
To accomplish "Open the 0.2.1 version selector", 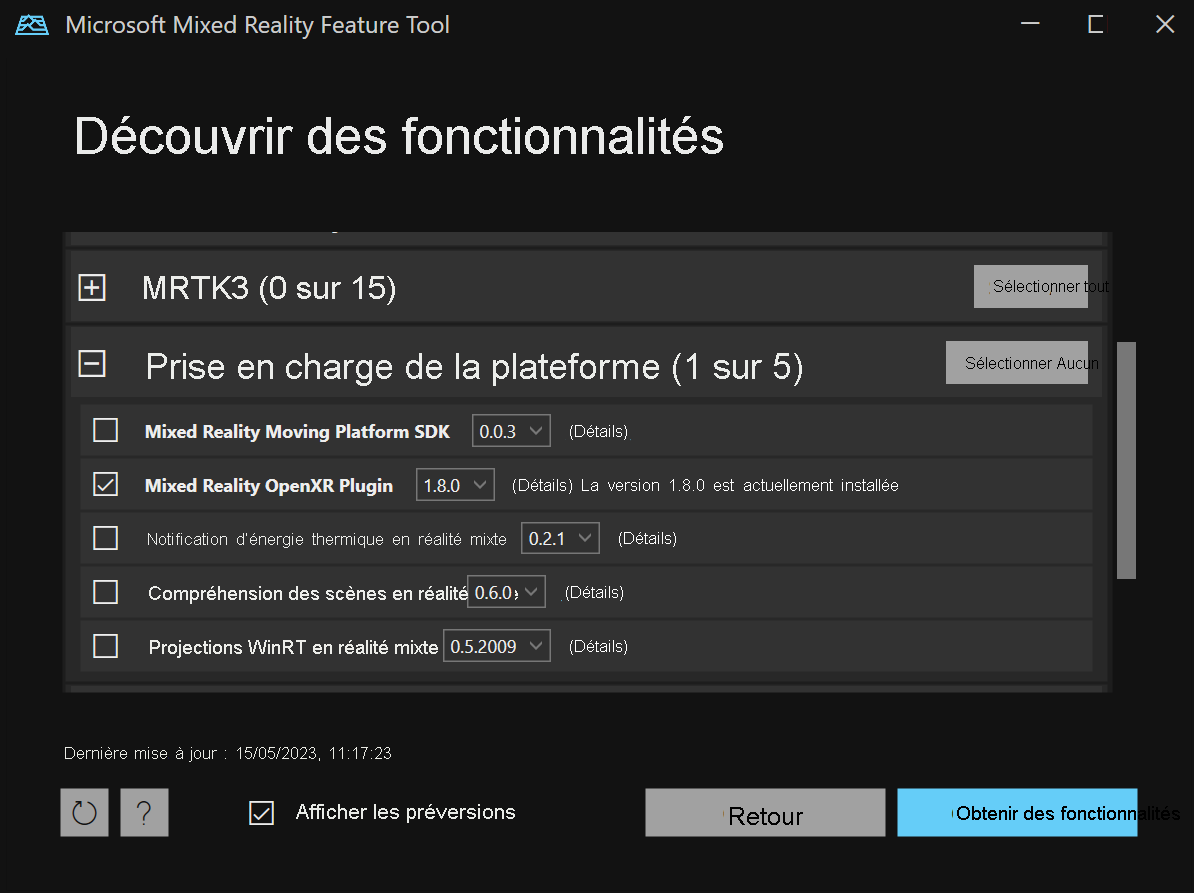I will (x=559, y=537).
